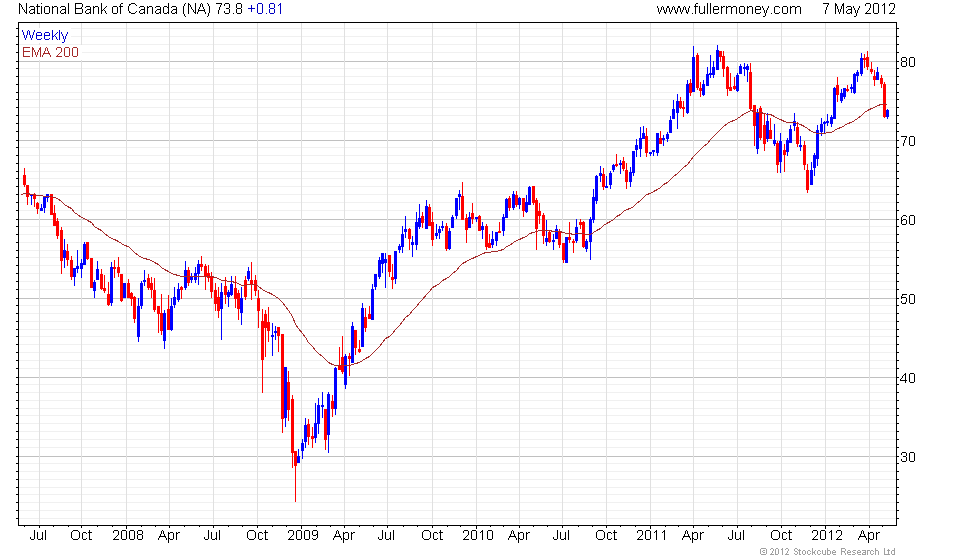Click the 2009 year label on the time axis
980x560 pixels.
pos(303,536)
